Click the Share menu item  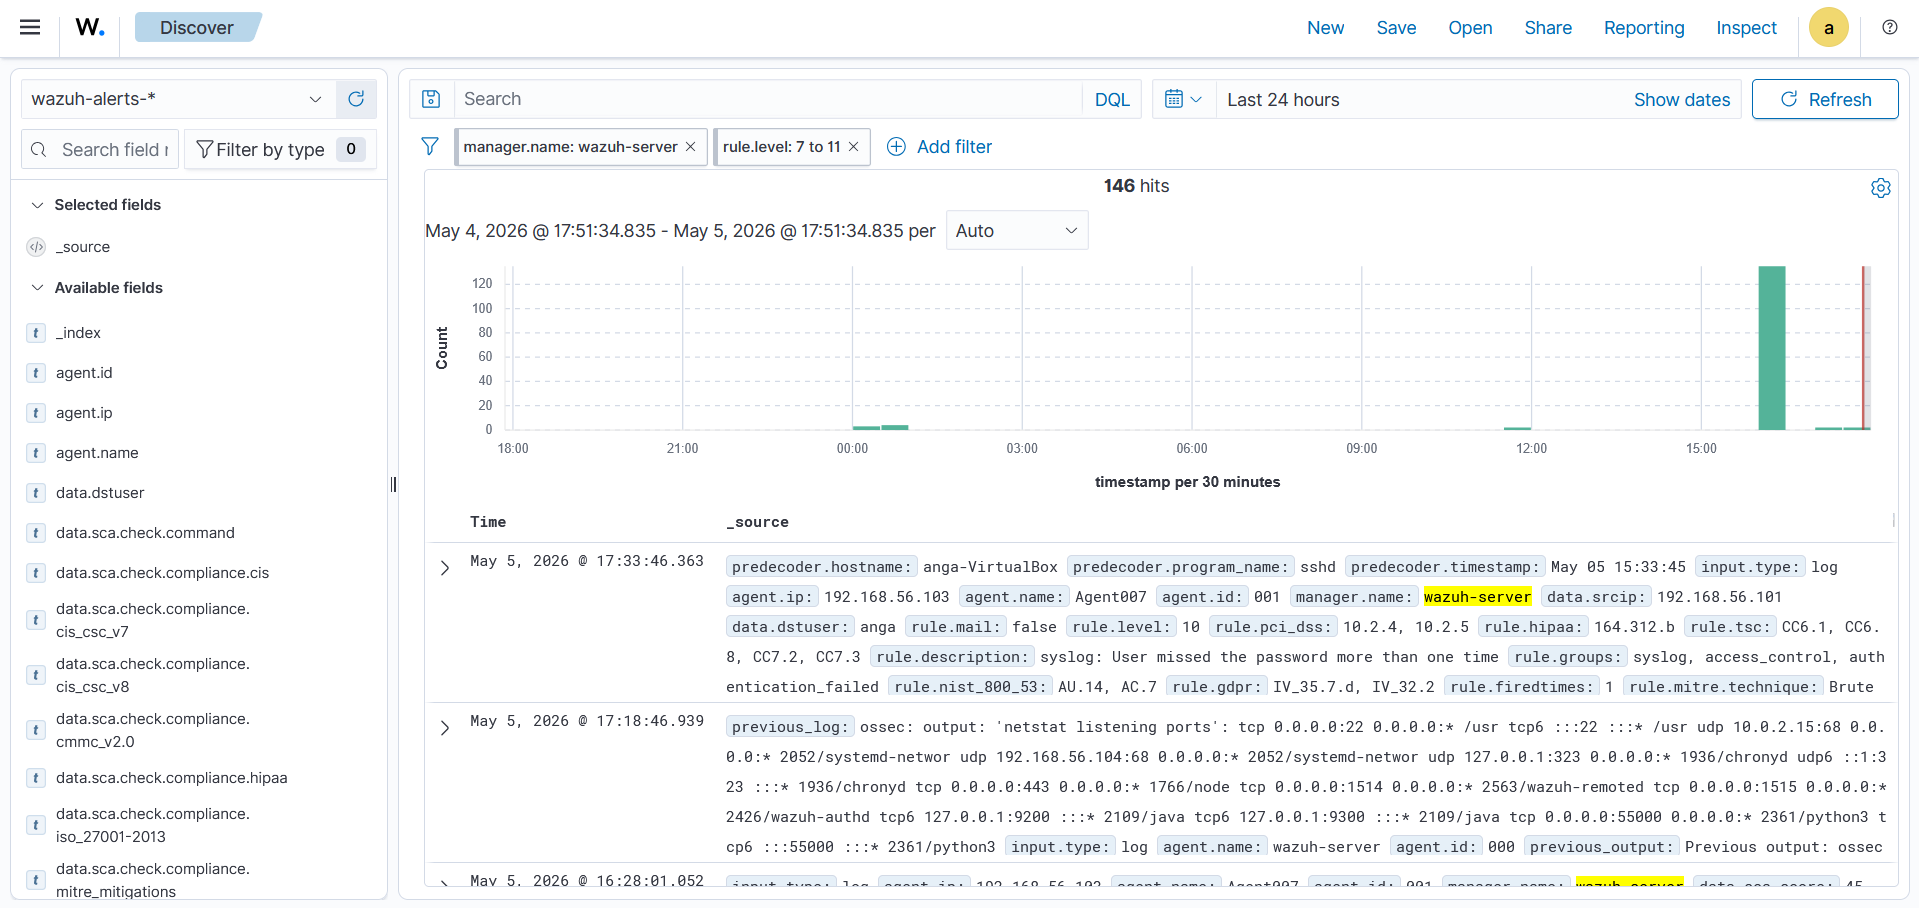click(x=1548, y=28)
